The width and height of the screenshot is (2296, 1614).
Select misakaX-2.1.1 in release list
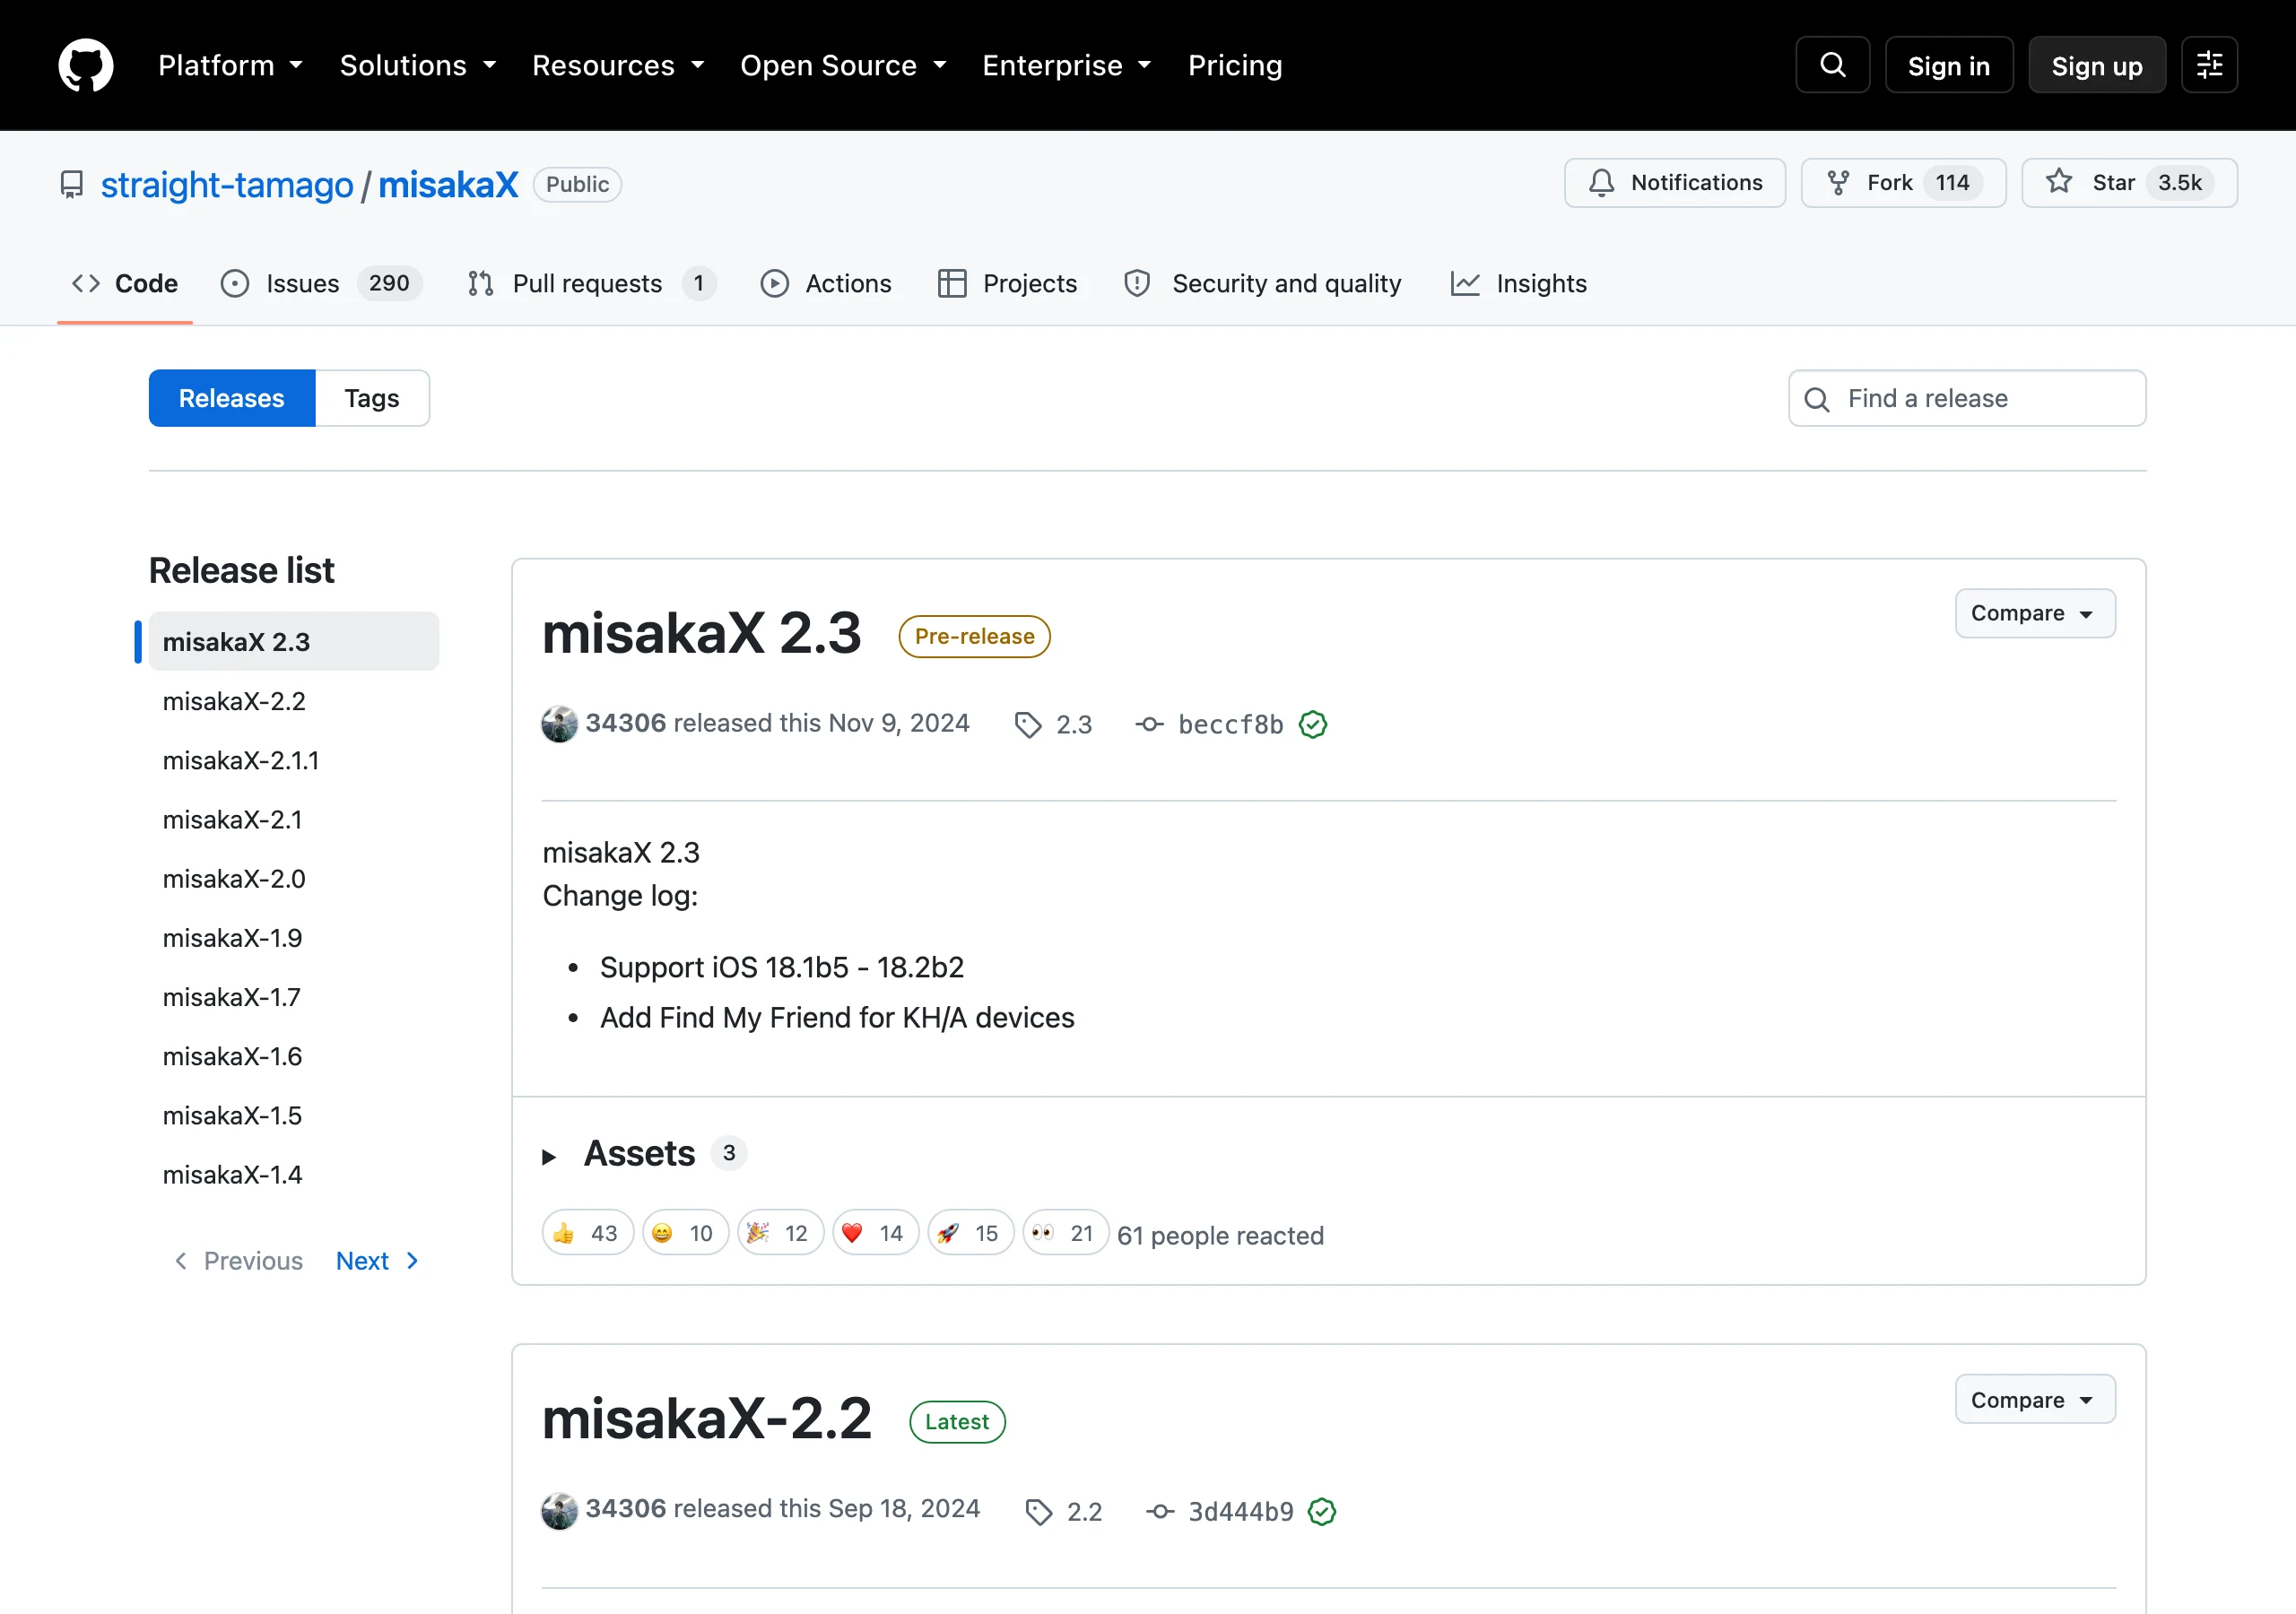click(293, 760)
